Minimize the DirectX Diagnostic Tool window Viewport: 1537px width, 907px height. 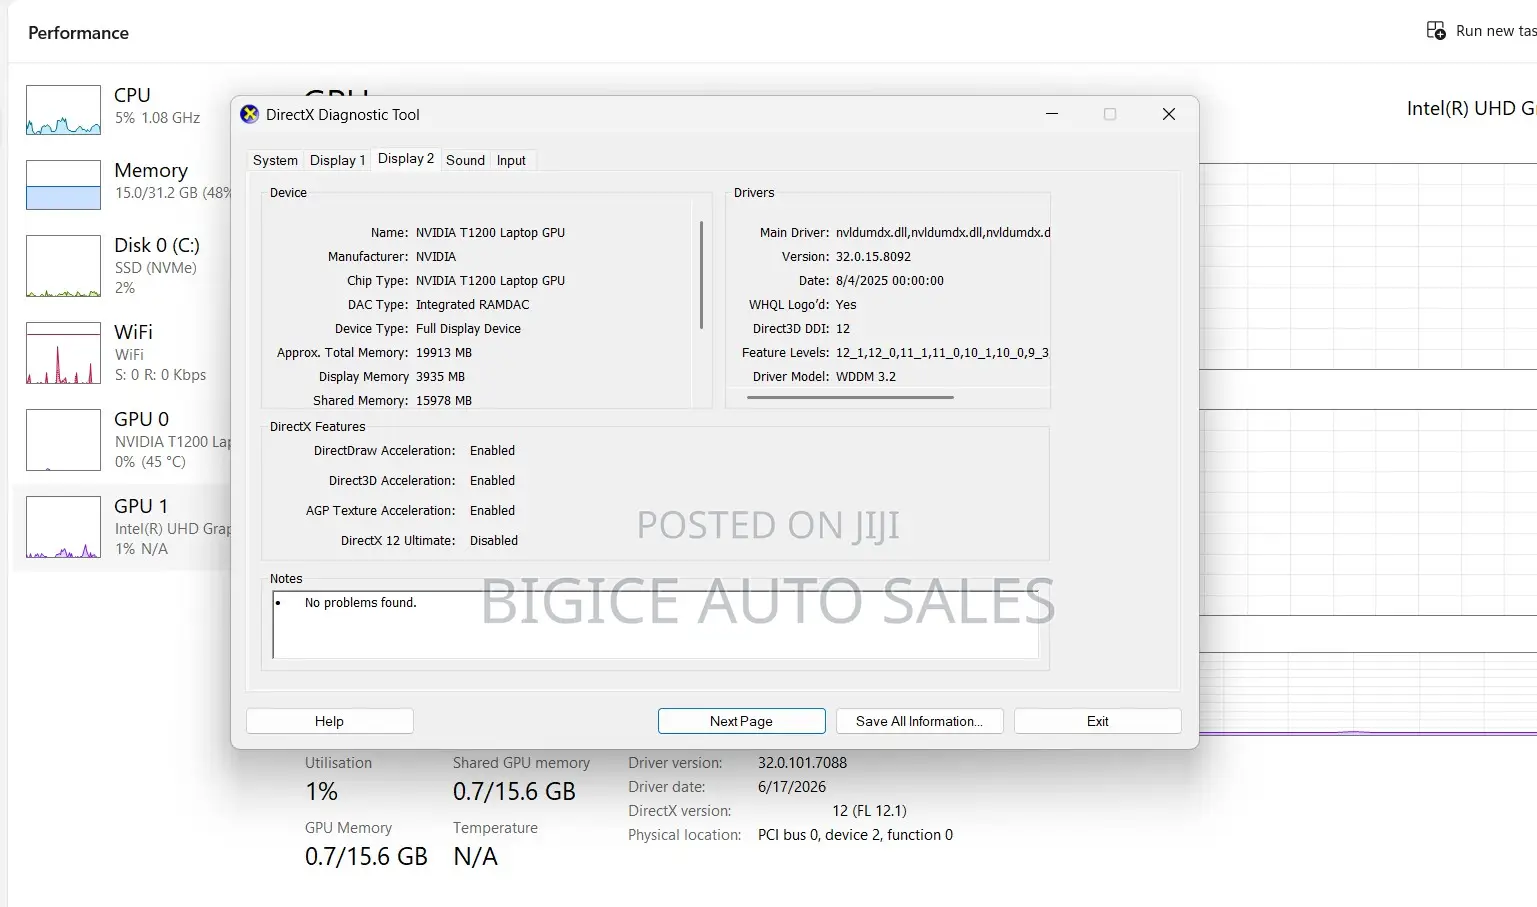pyautogui.click(x=1052, y=114)
